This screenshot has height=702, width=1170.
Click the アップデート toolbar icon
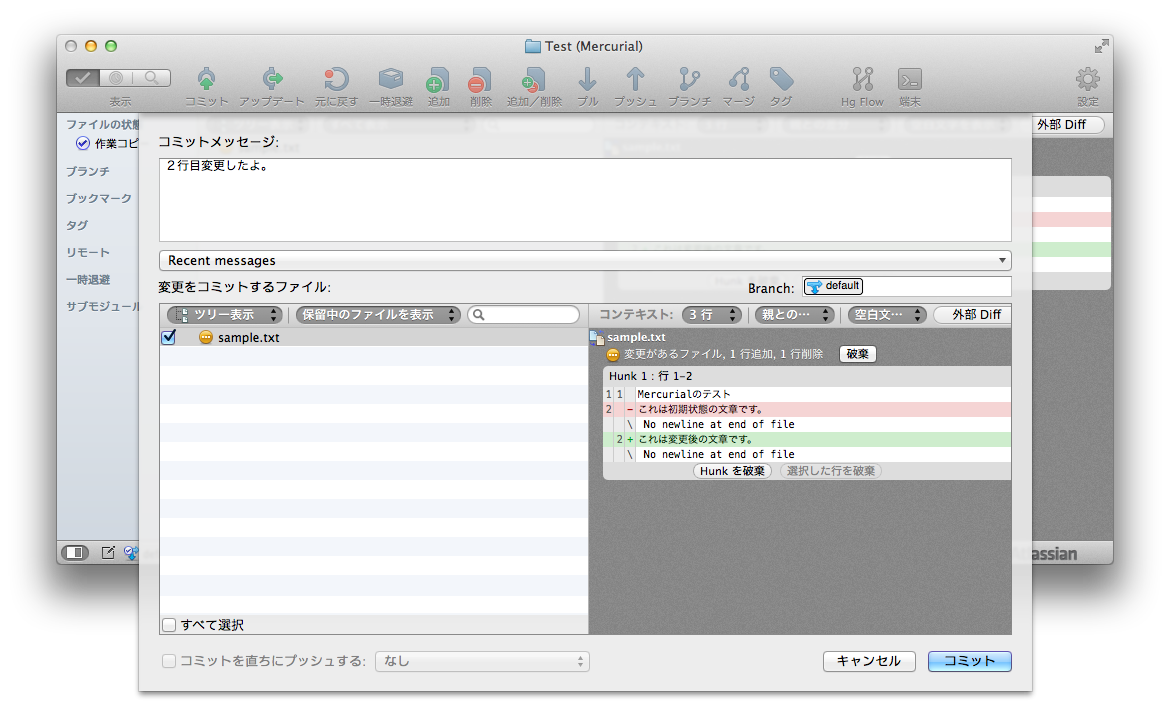(x=272, y=79)
